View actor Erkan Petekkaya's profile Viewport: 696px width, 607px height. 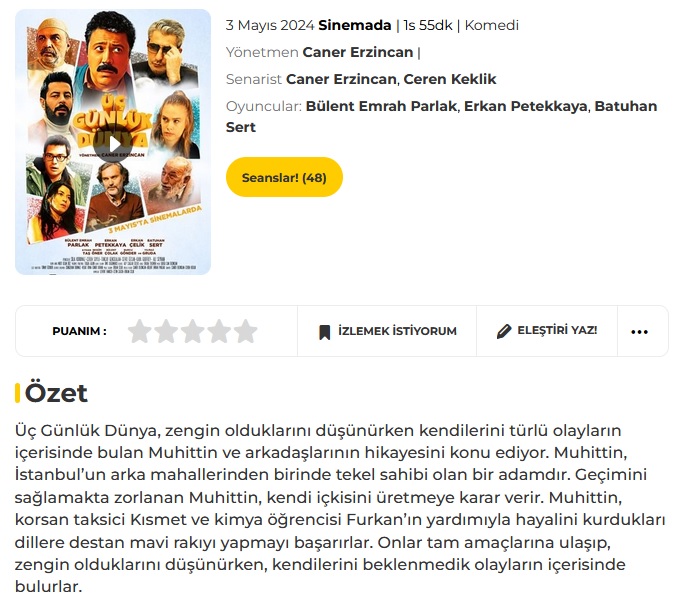click(x=525, y=106)
